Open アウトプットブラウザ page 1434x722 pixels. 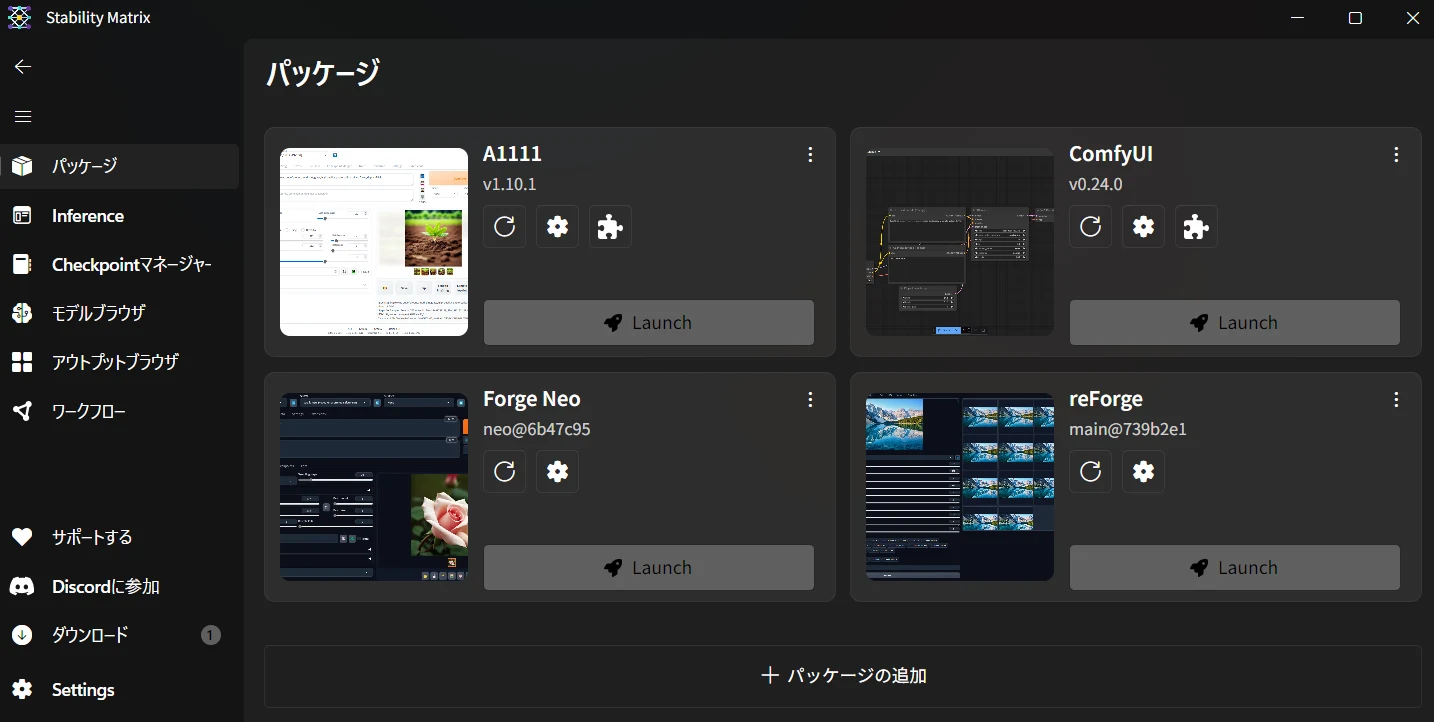tap(120, 362)
